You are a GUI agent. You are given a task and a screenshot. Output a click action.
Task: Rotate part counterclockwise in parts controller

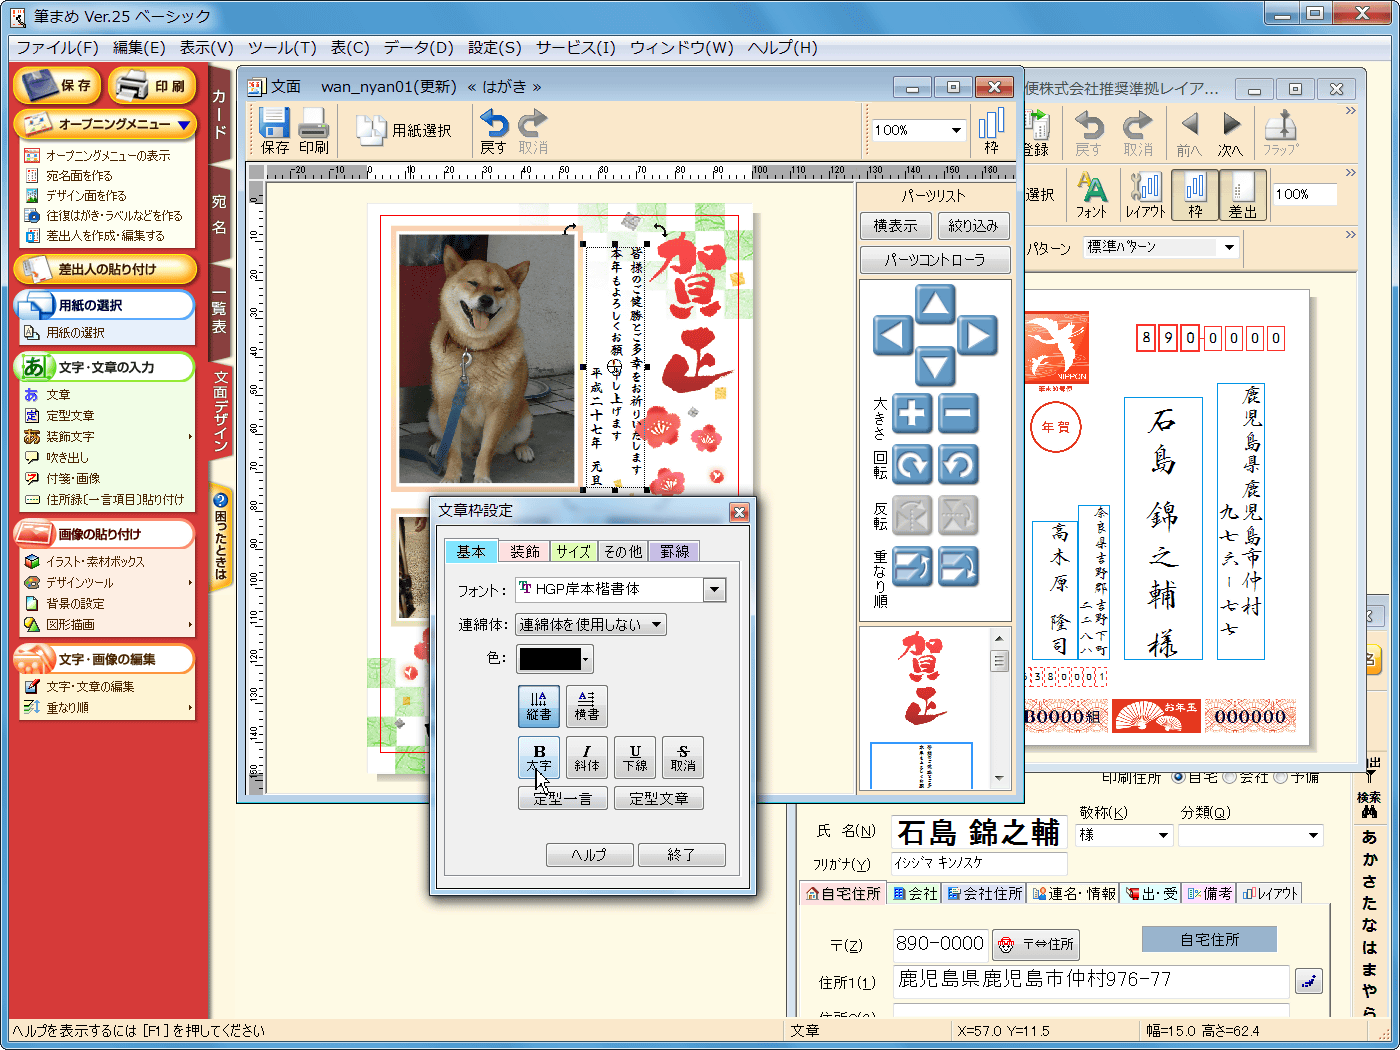click(958, 465)
